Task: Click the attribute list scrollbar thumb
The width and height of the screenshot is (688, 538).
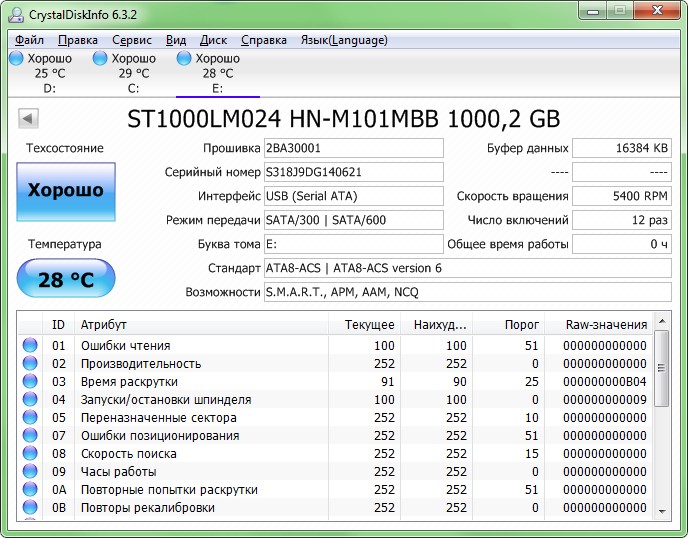Action: [662, 368]
